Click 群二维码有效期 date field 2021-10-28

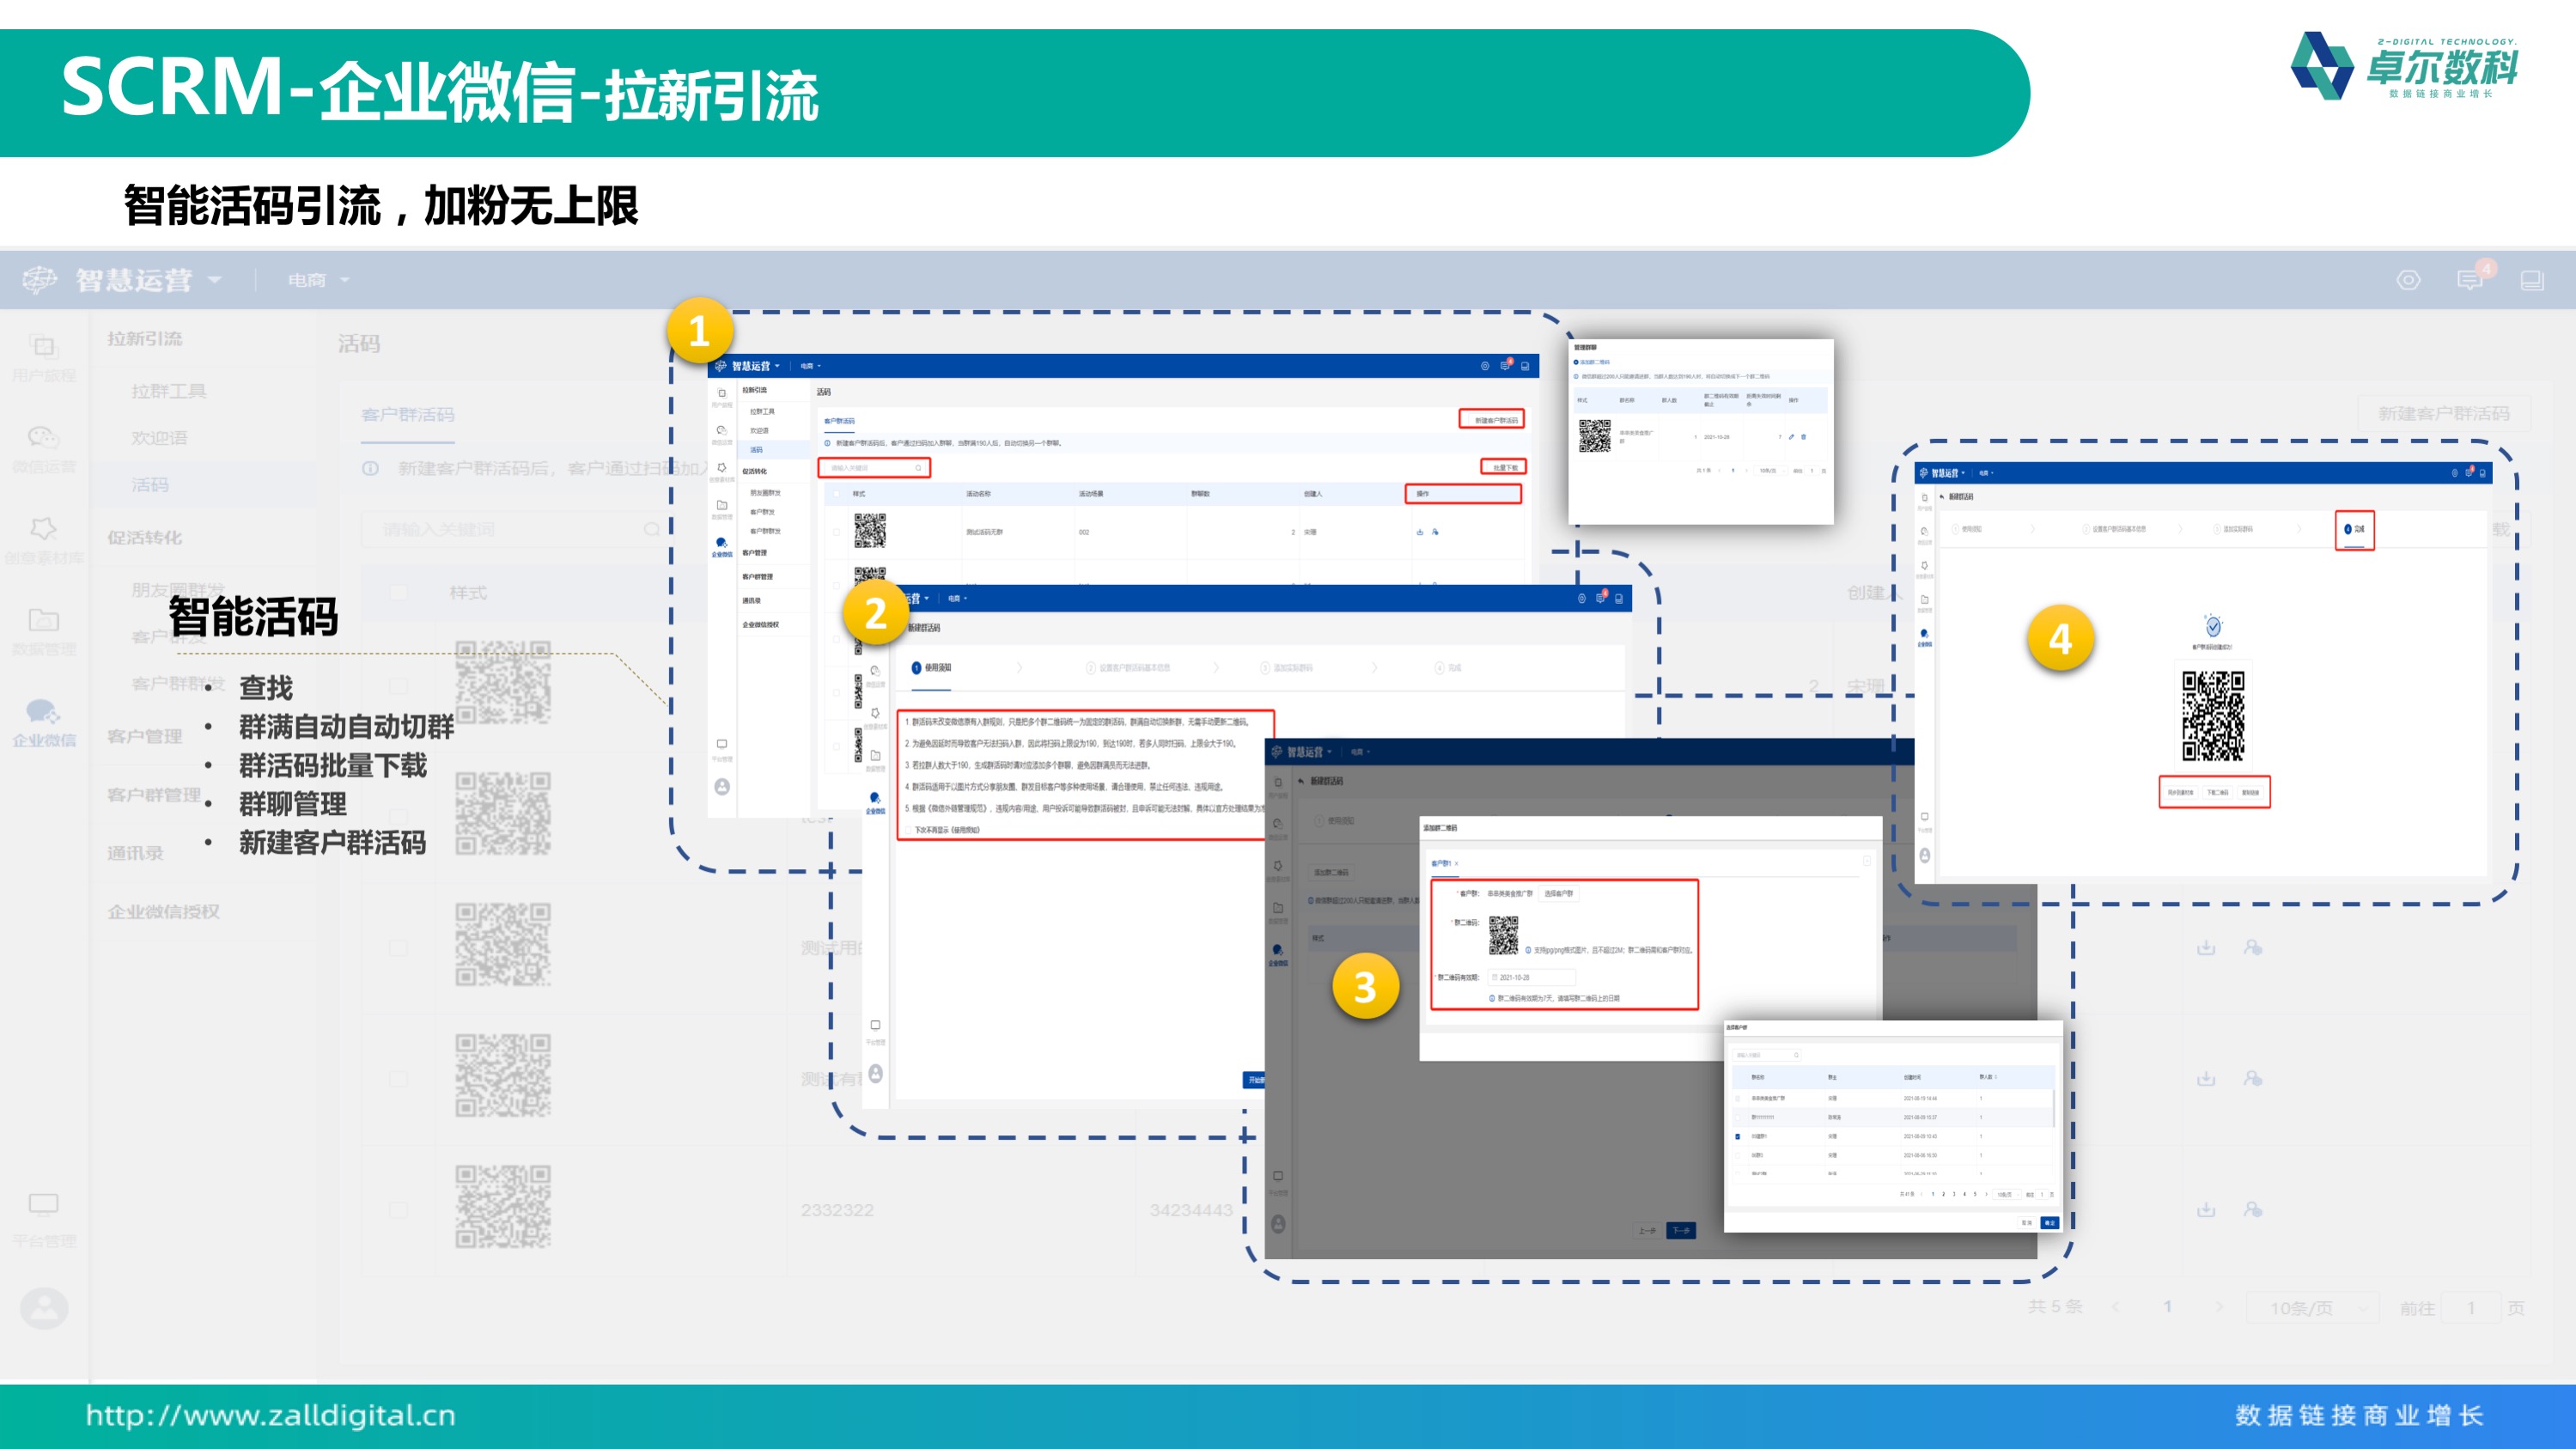pos(1532,977)
